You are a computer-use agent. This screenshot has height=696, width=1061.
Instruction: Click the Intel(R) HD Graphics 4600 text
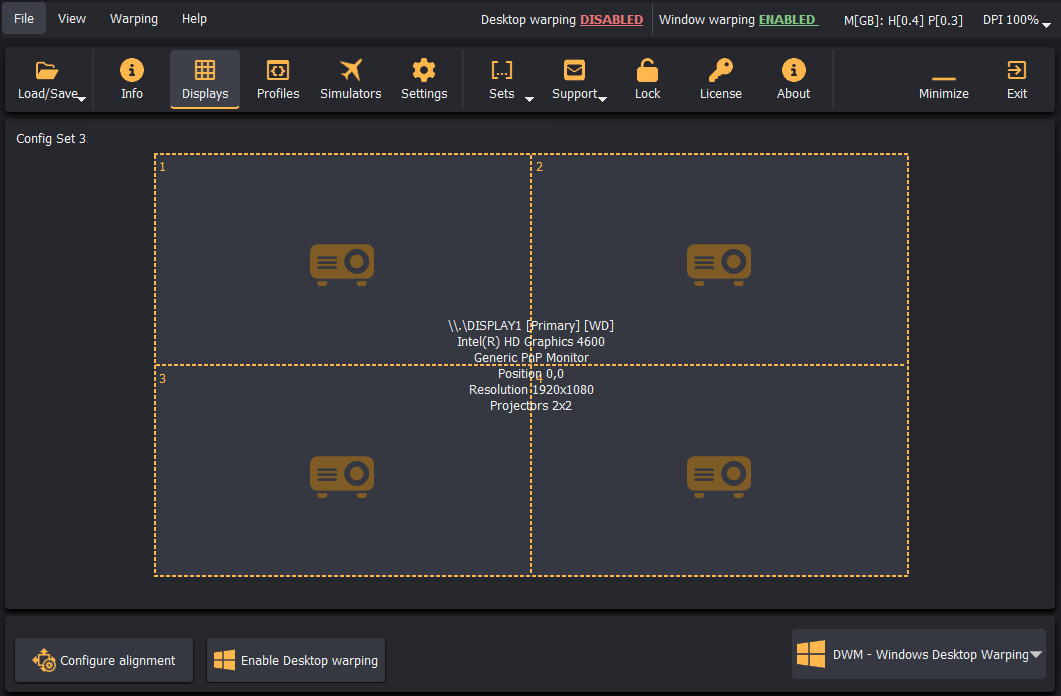531,342
